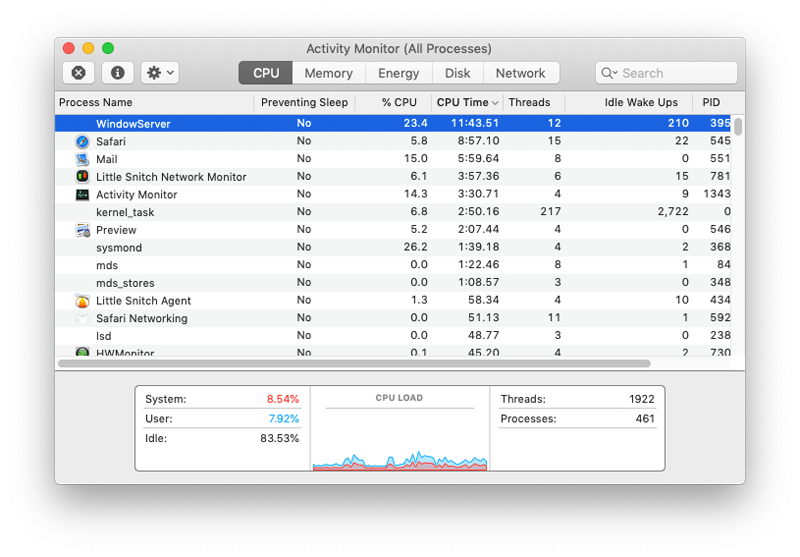Click the Preview app icon
The width and height of the screenshot is (800, 557).
point(82,230)
